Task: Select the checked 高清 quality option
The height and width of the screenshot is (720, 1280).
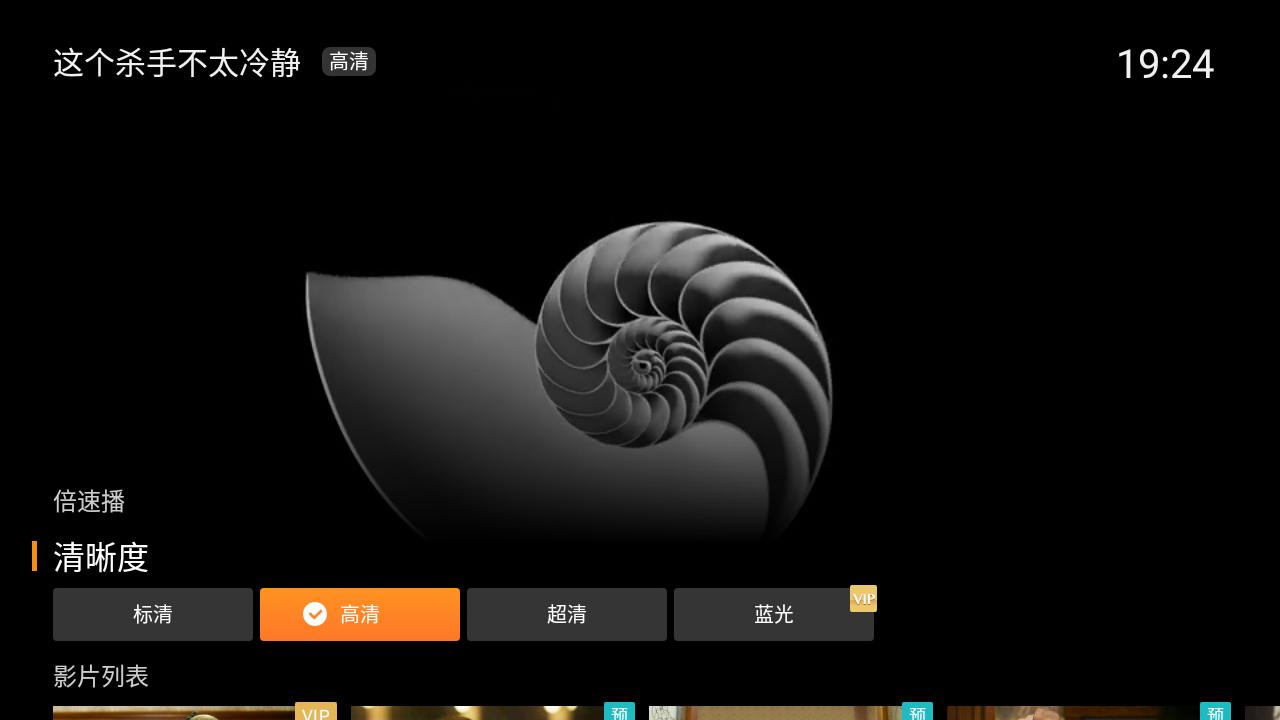Action: pos(360,614)
